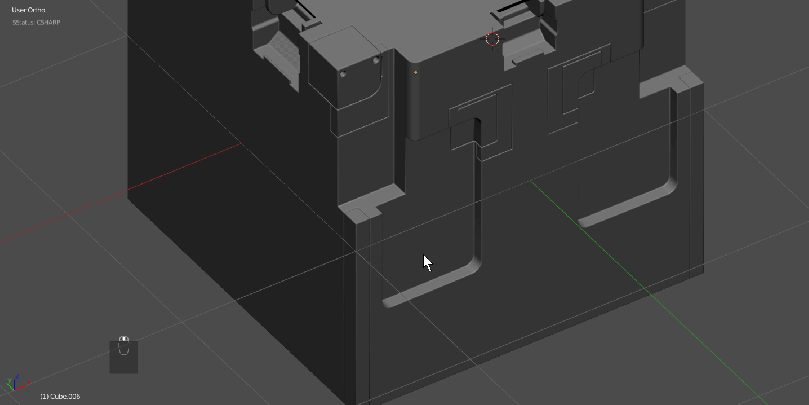The height and width of the screenshot is (405, 809).
Task: Click the User Ortho view label
Action: pyautogui.click(x=28, y=10)
